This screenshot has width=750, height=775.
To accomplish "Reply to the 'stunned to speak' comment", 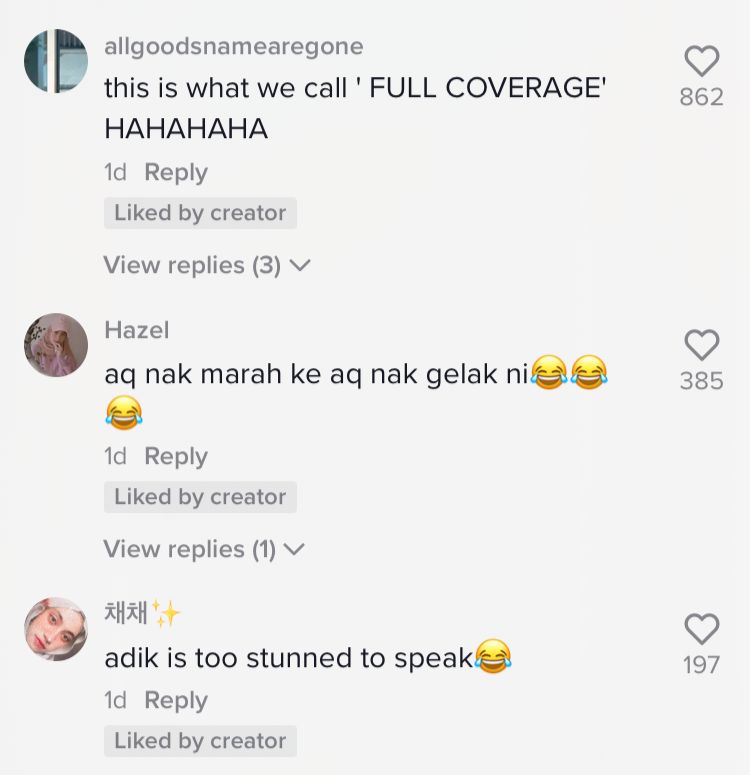I will [x=176, y=701].
